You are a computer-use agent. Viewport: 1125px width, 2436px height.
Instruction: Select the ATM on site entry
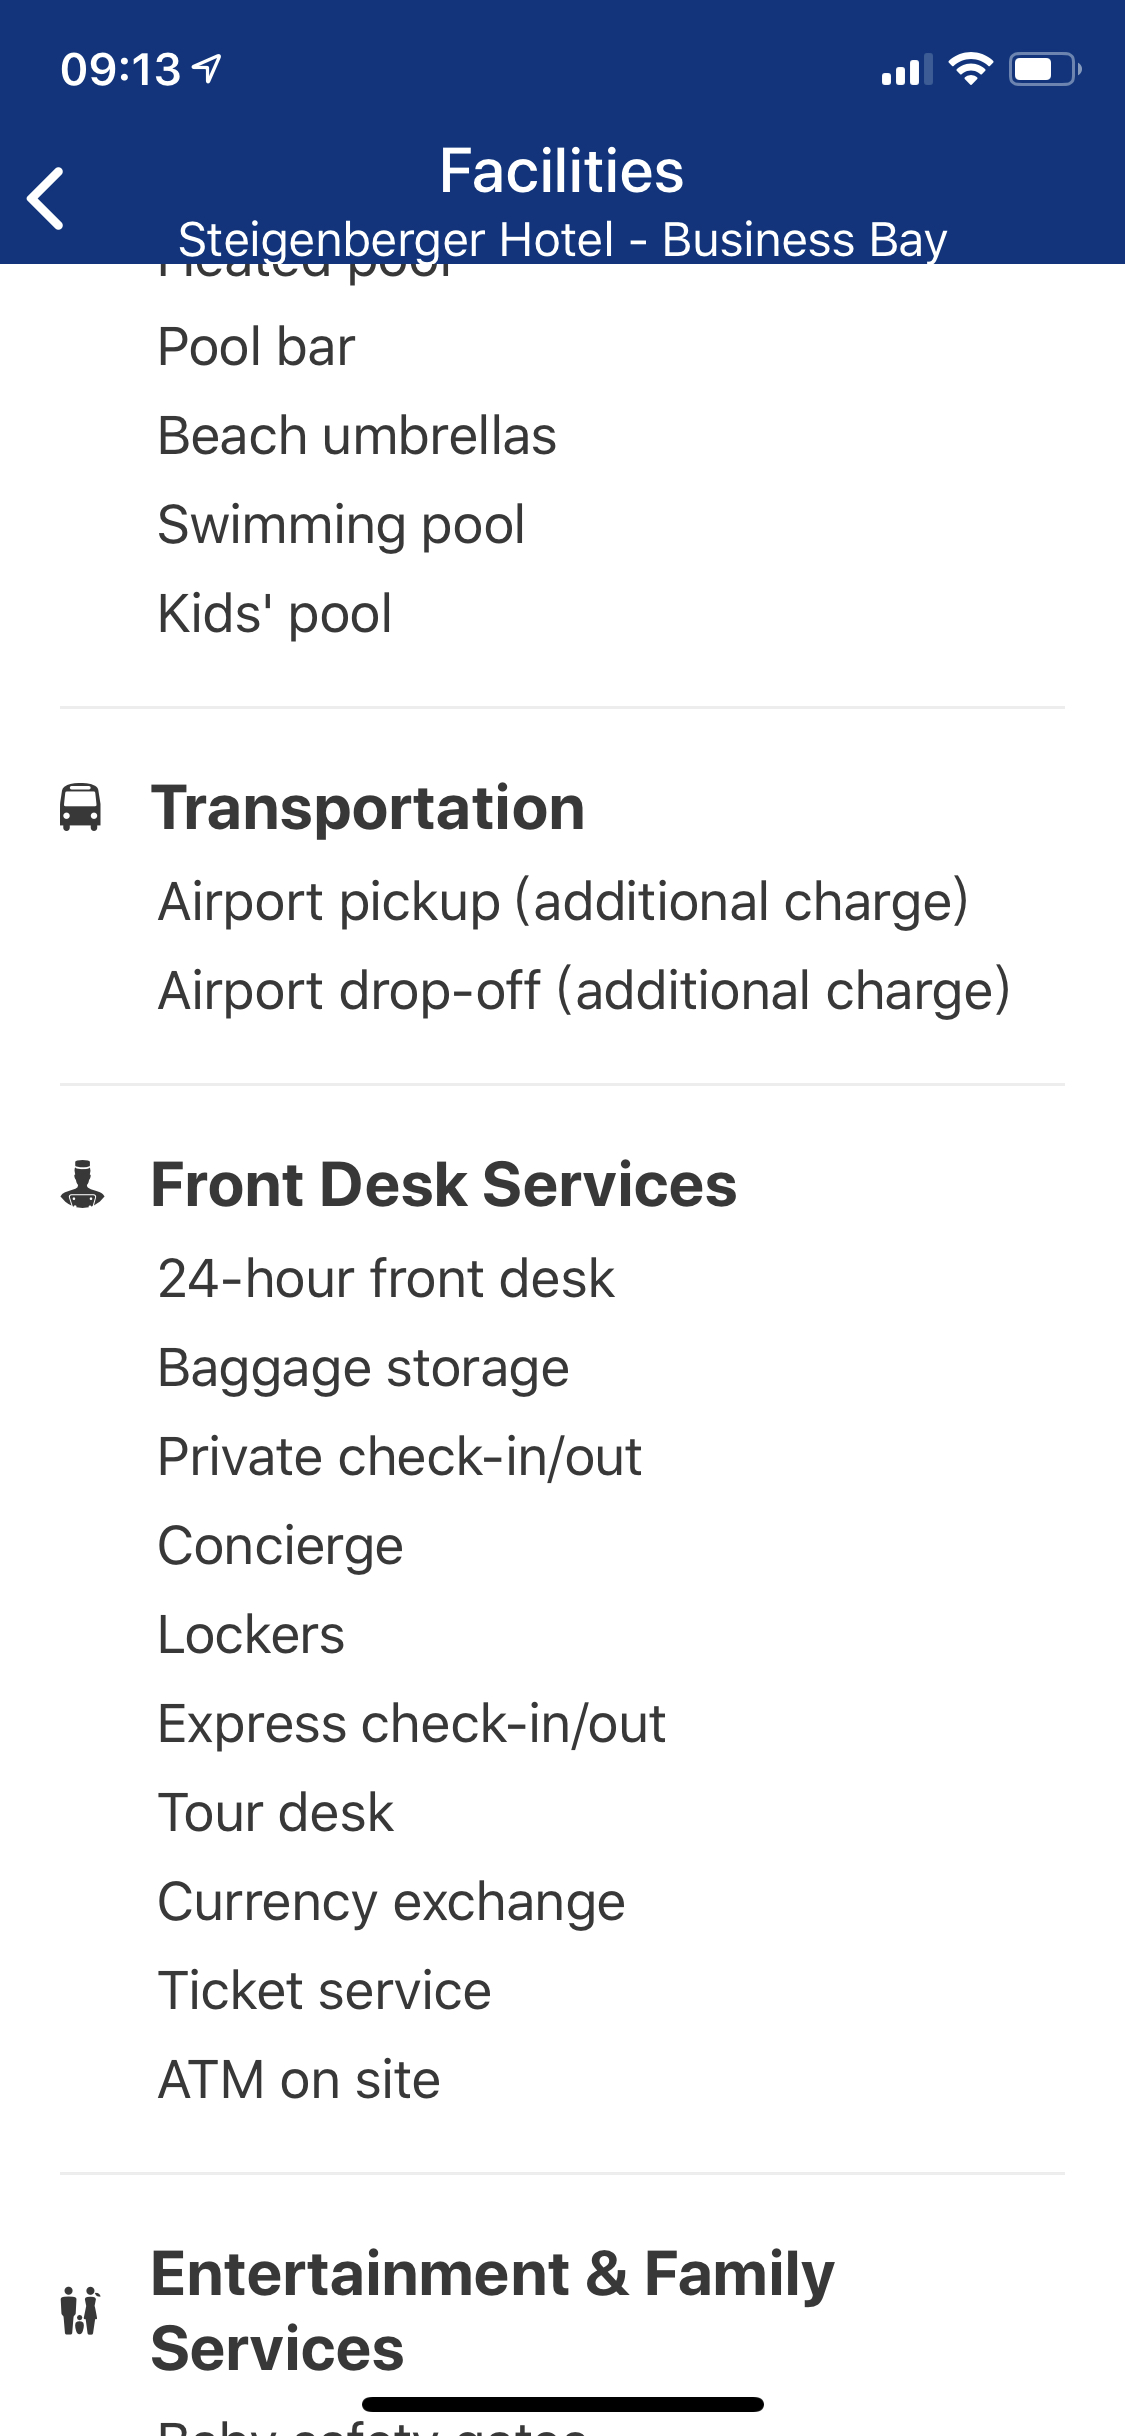pyautogui.click(x=299, y=2080)
